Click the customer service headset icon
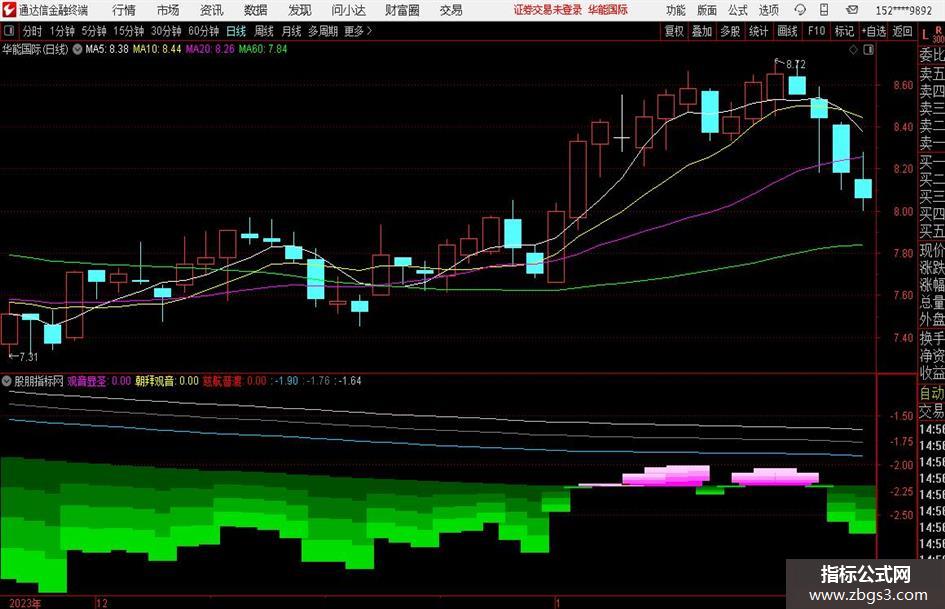 [x=800, y=10]
